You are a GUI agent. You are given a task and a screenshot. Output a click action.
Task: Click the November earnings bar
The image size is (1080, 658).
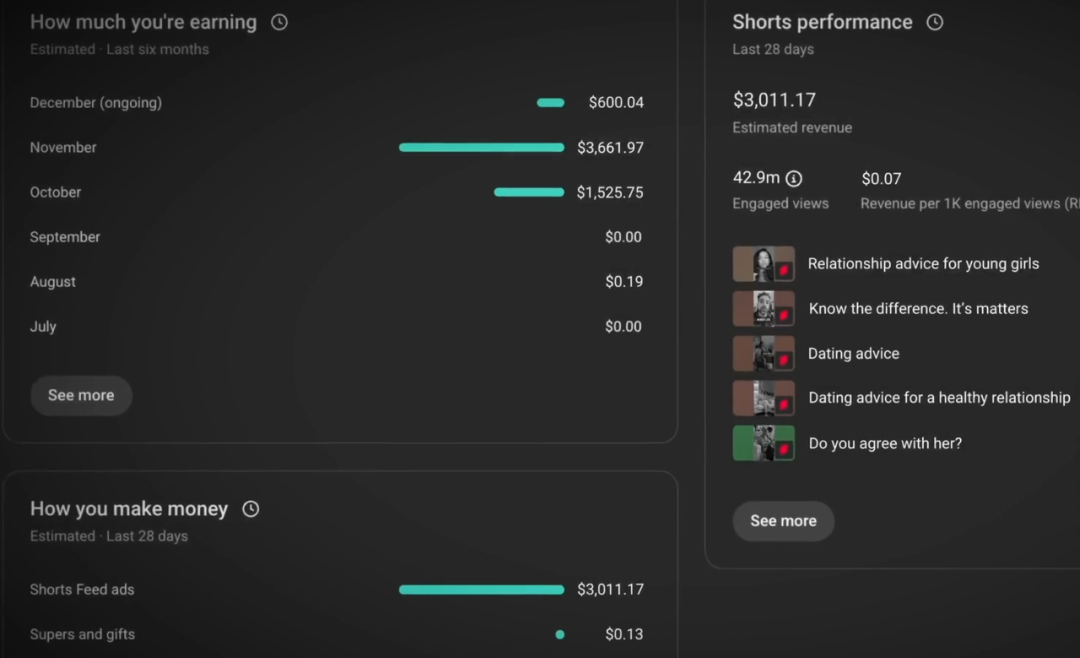click(x=481, y=148)
